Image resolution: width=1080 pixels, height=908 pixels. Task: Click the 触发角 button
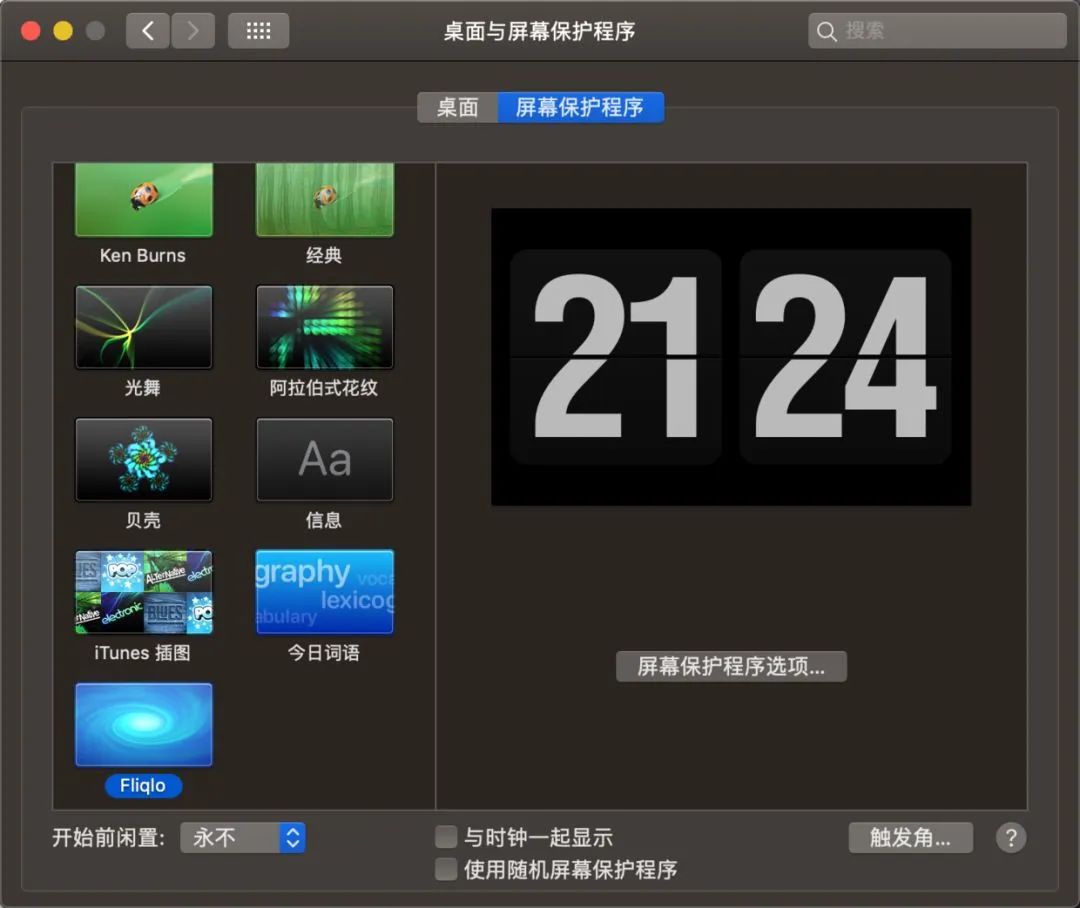coord(910,838)
